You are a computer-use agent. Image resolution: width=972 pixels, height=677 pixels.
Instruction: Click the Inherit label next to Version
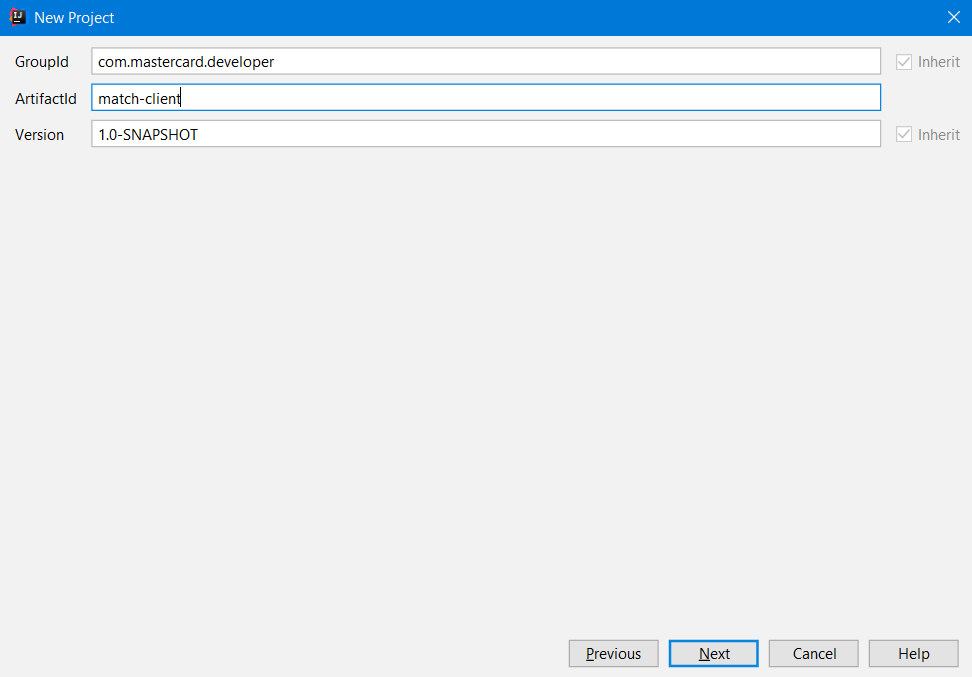[939, 134]
